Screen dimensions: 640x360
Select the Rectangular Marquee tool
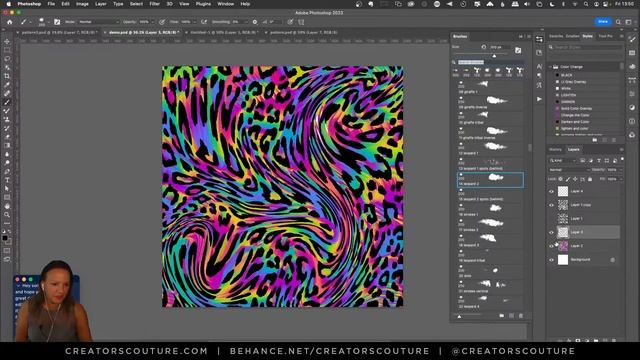point(7,50)
